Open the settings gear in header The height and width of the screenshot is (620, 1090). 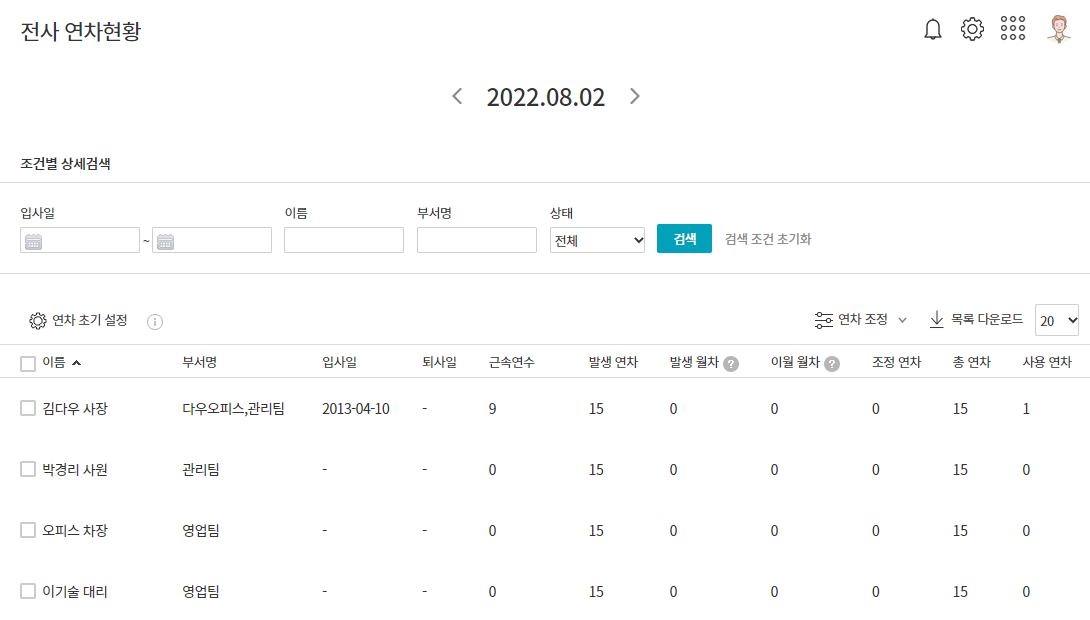(972, 29)
